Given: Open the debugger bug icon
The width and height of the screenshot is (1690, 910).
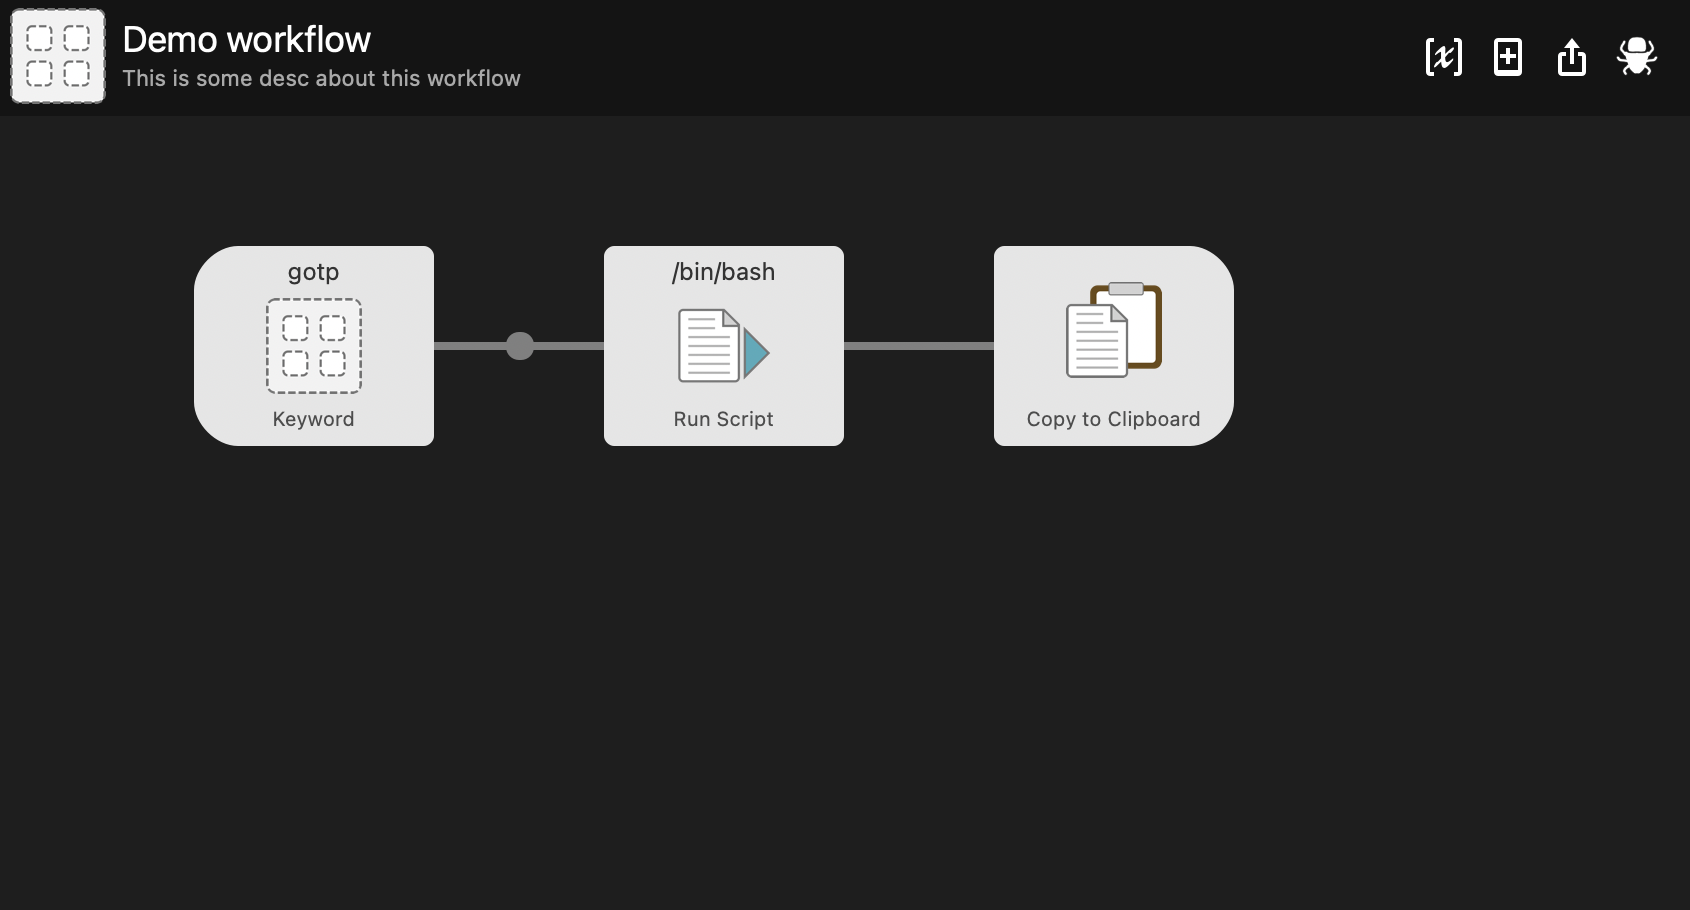Looking at the screenshot, I should click(x=1637, y=57).
